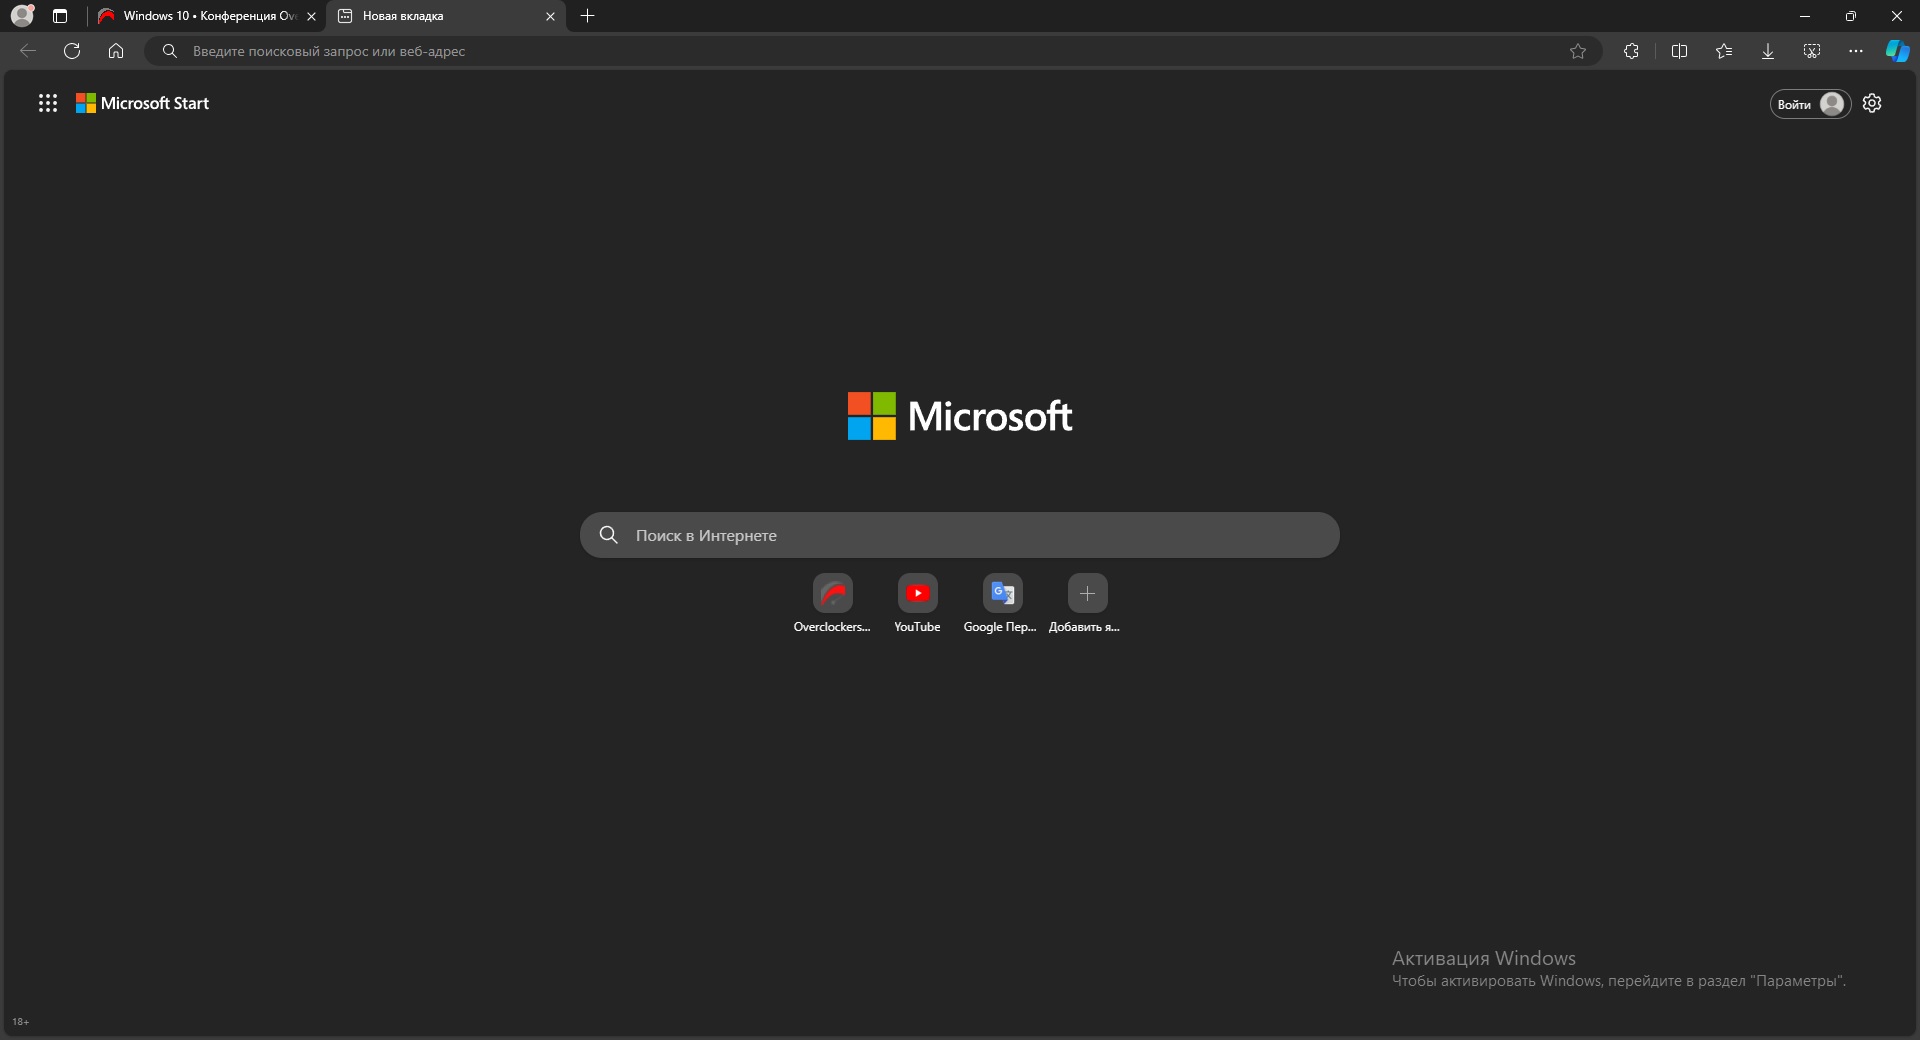The image size is (1920, 1040).
Task: Open the YouTube quick link
Action: [917, 603]
